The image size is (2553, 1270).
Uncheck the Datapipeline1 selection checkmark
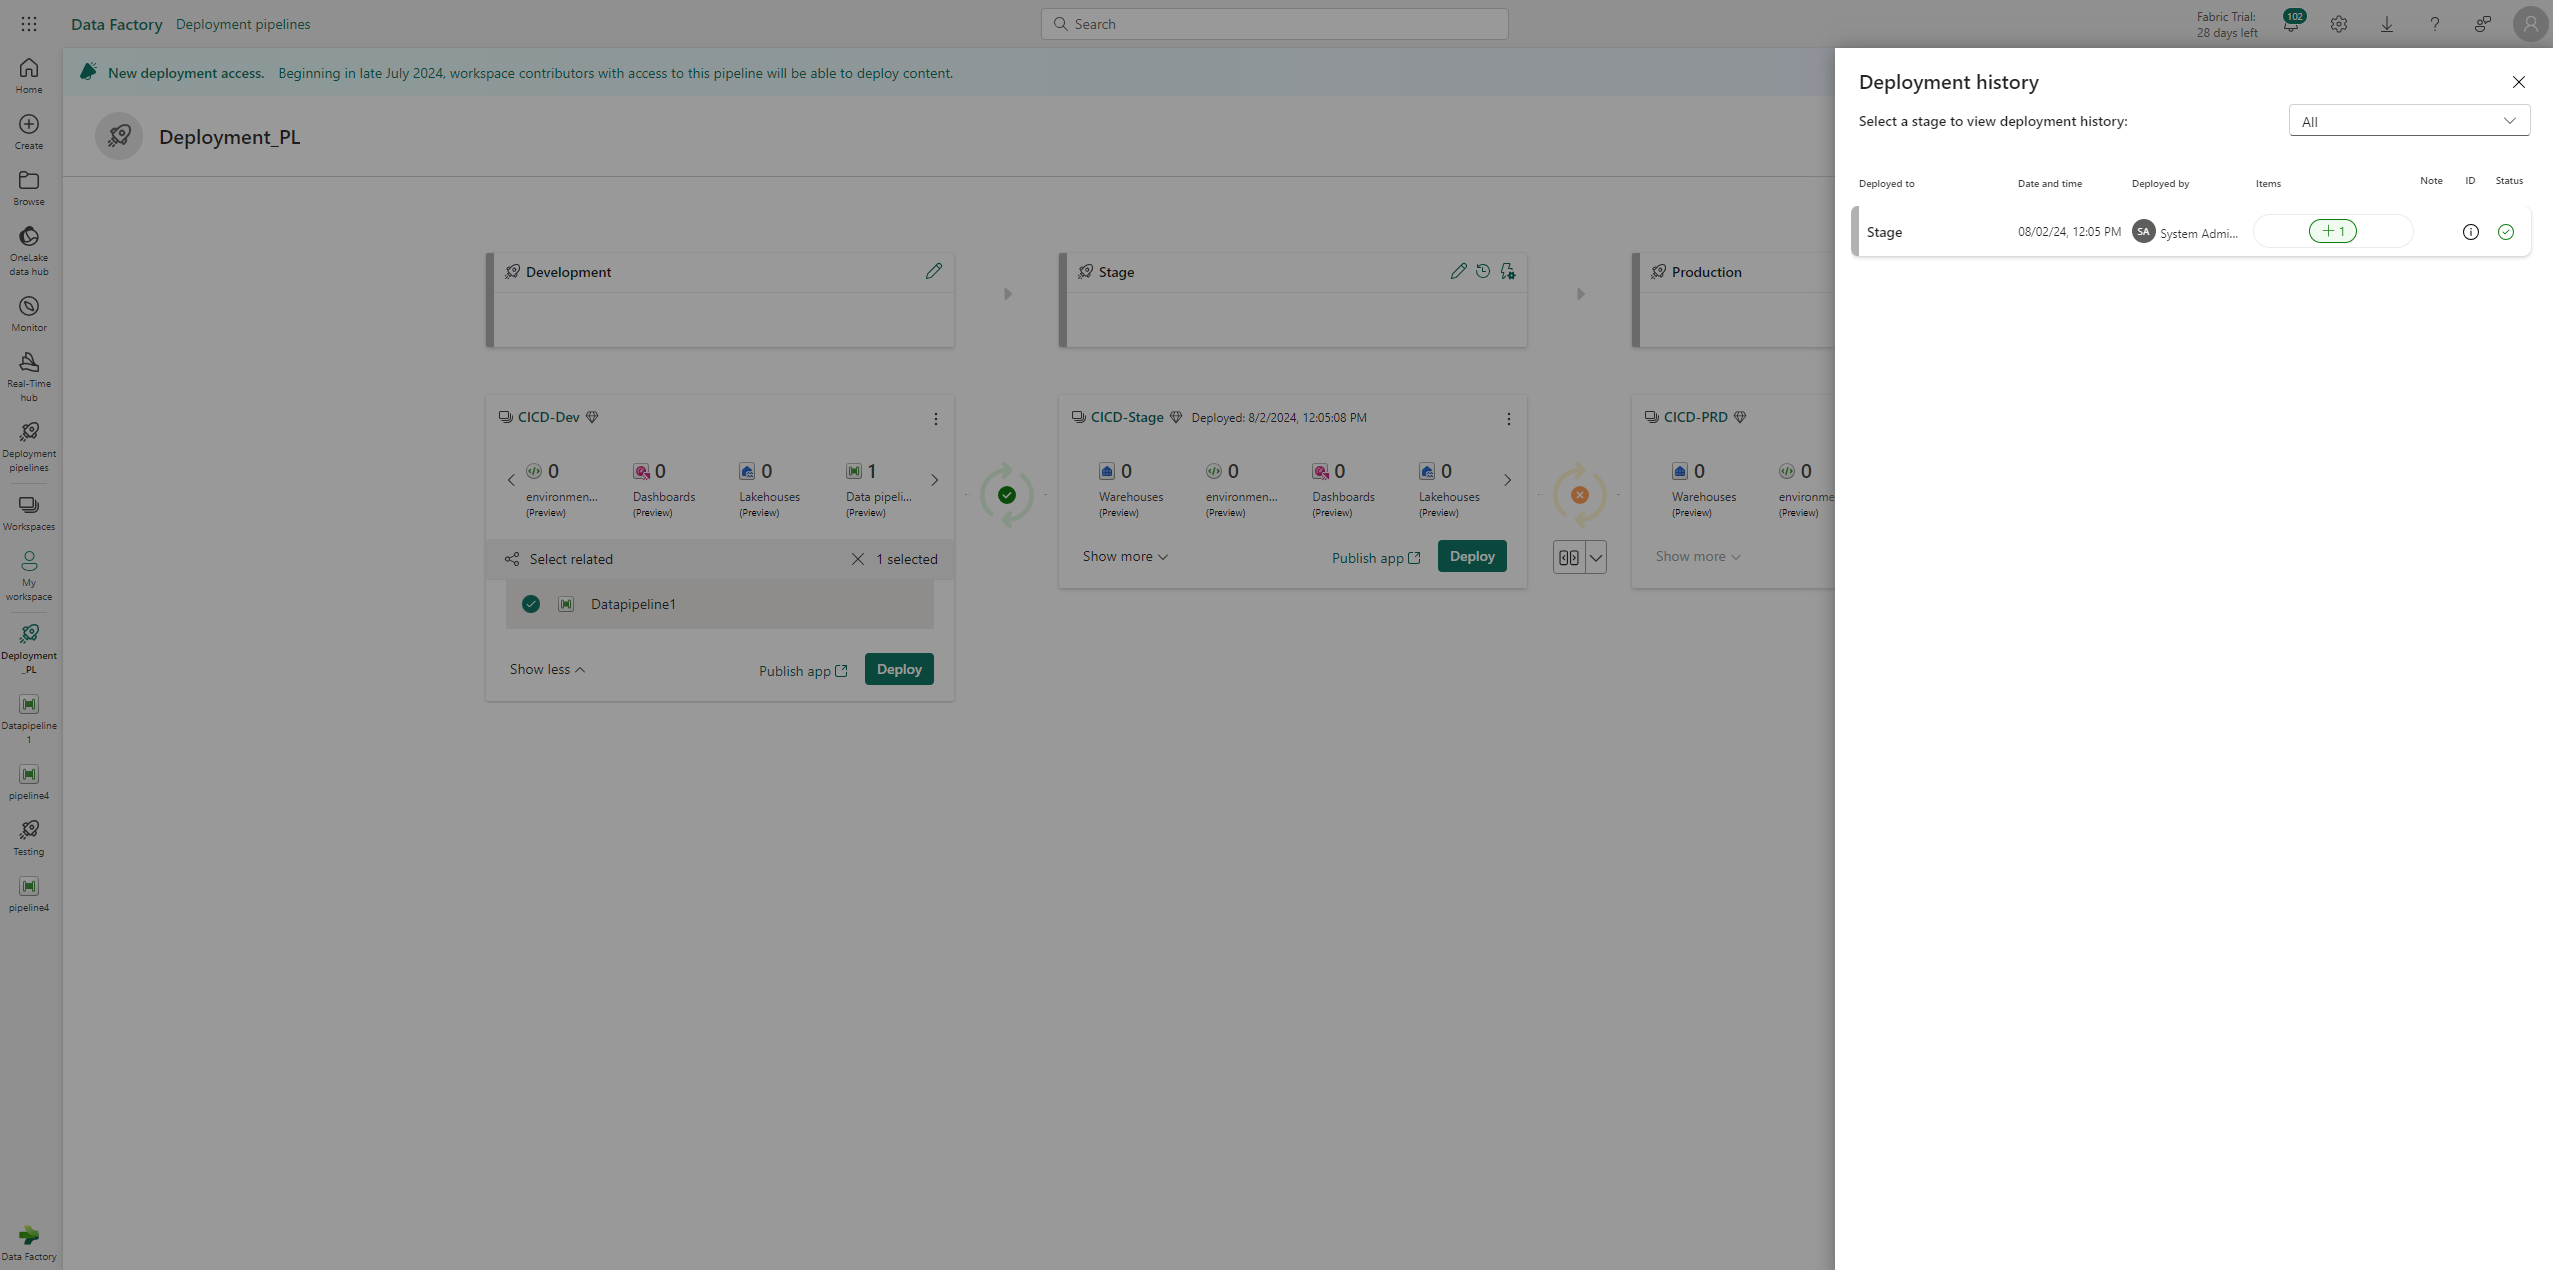pyautogui.click(x=531, y=604)
